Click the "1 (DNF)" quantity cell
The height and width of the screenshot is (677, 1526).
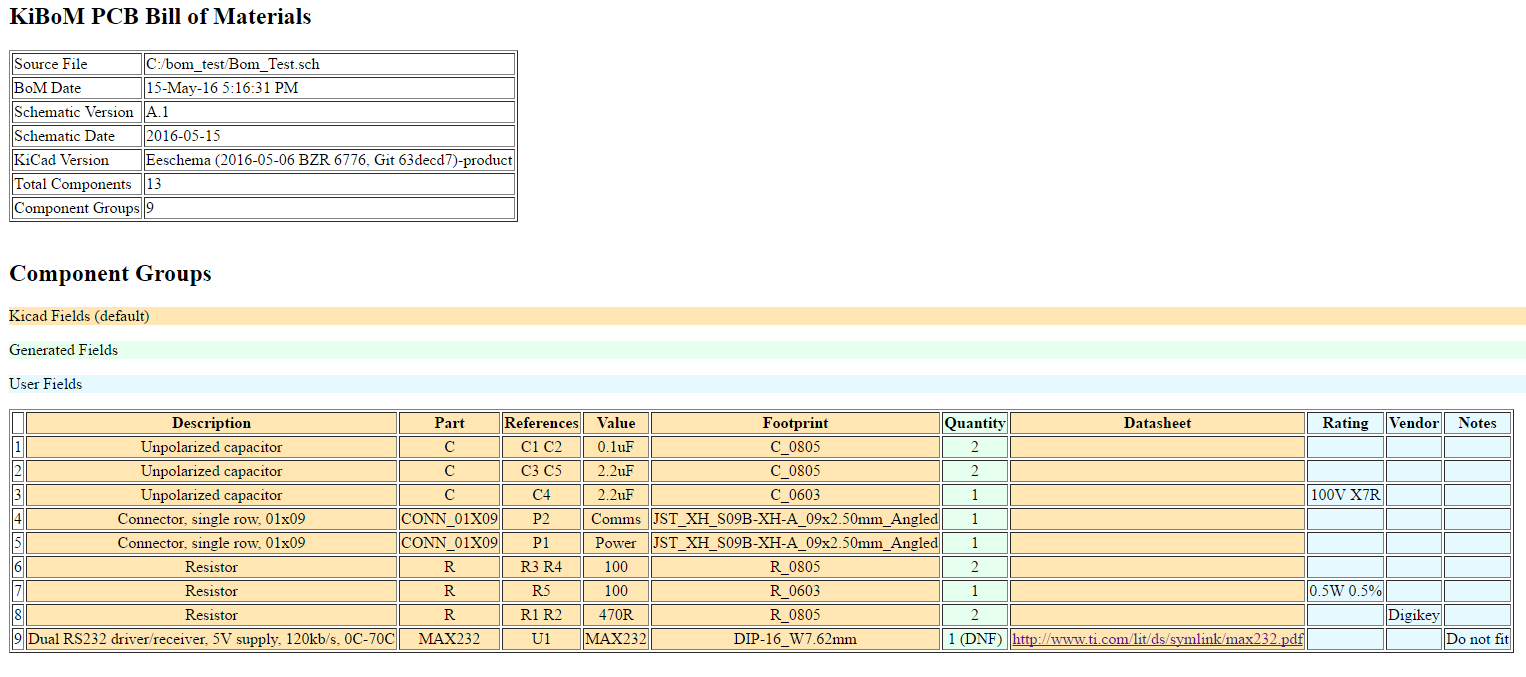click(x=974, y=639)
